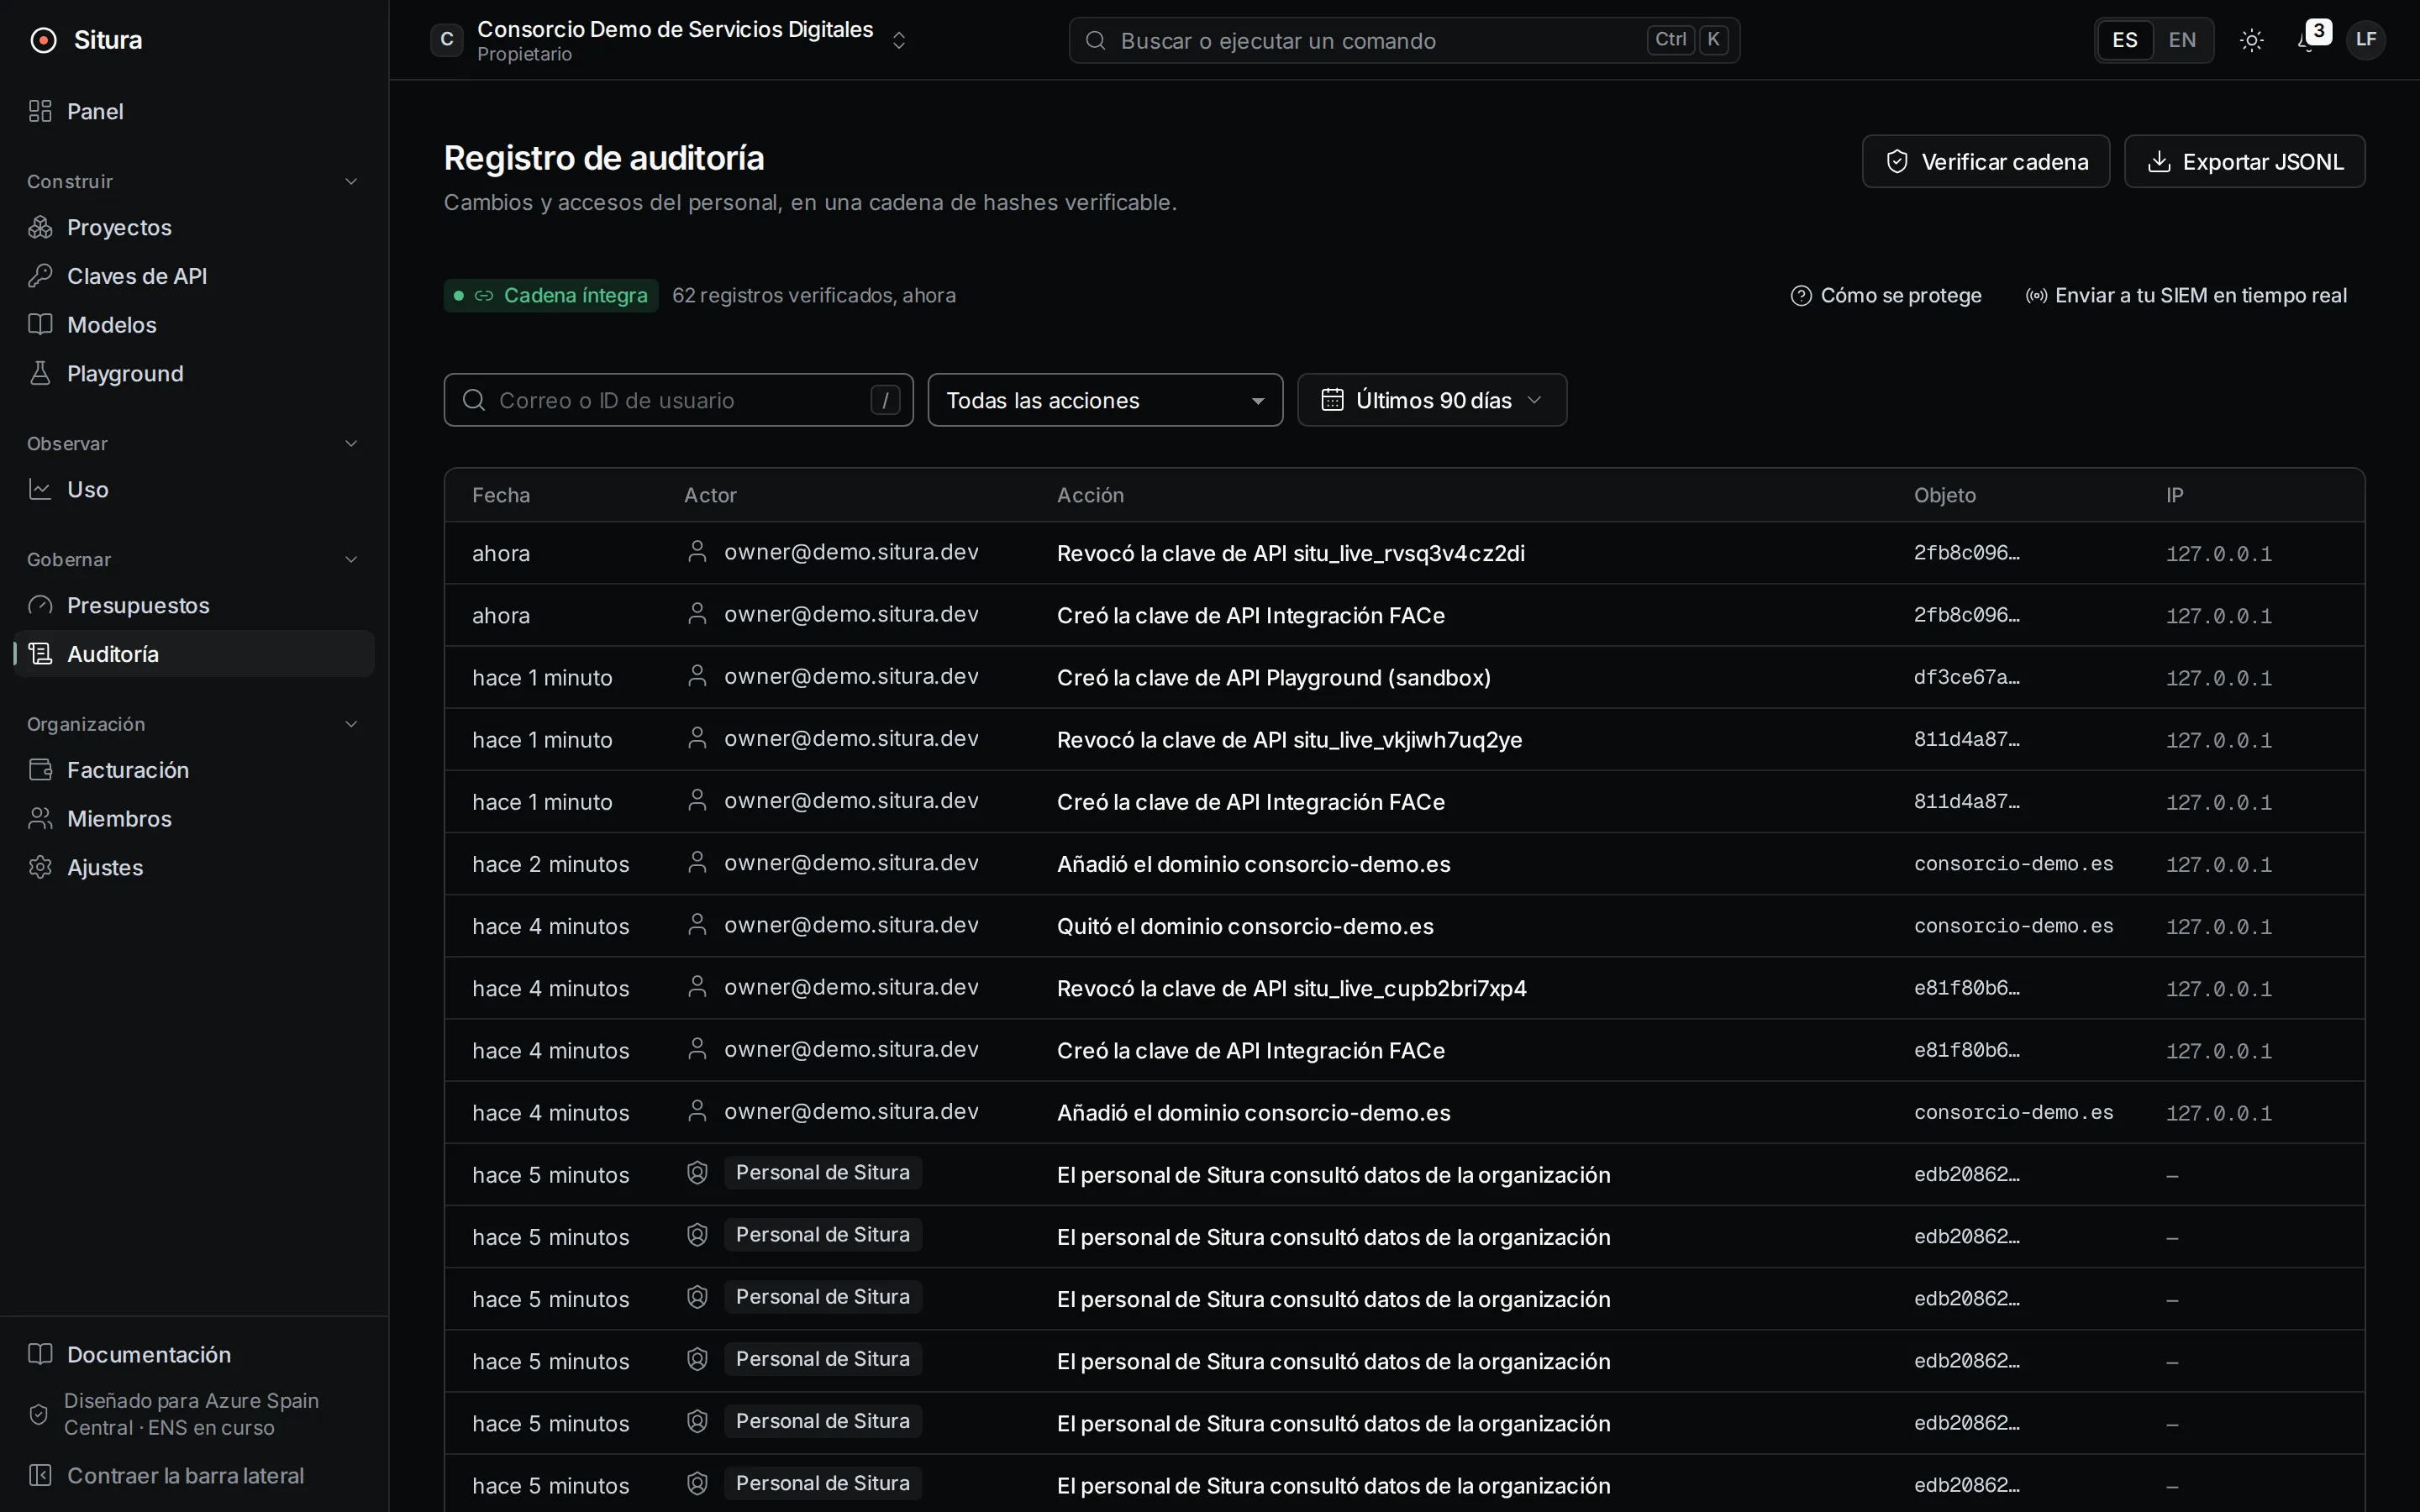Click the sidebar collapse panel icon

click(x=40, y=1475)
